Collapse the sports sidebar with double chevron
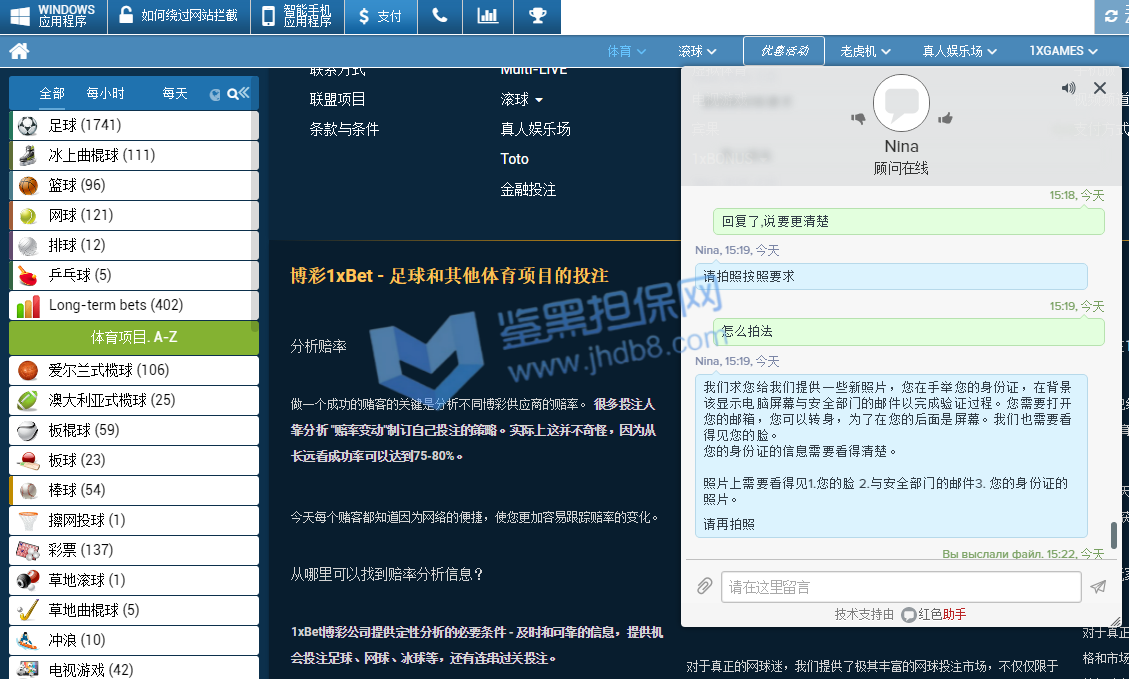Image resolution: width=1129 pixels, height=679 pixels. point(244,93)
